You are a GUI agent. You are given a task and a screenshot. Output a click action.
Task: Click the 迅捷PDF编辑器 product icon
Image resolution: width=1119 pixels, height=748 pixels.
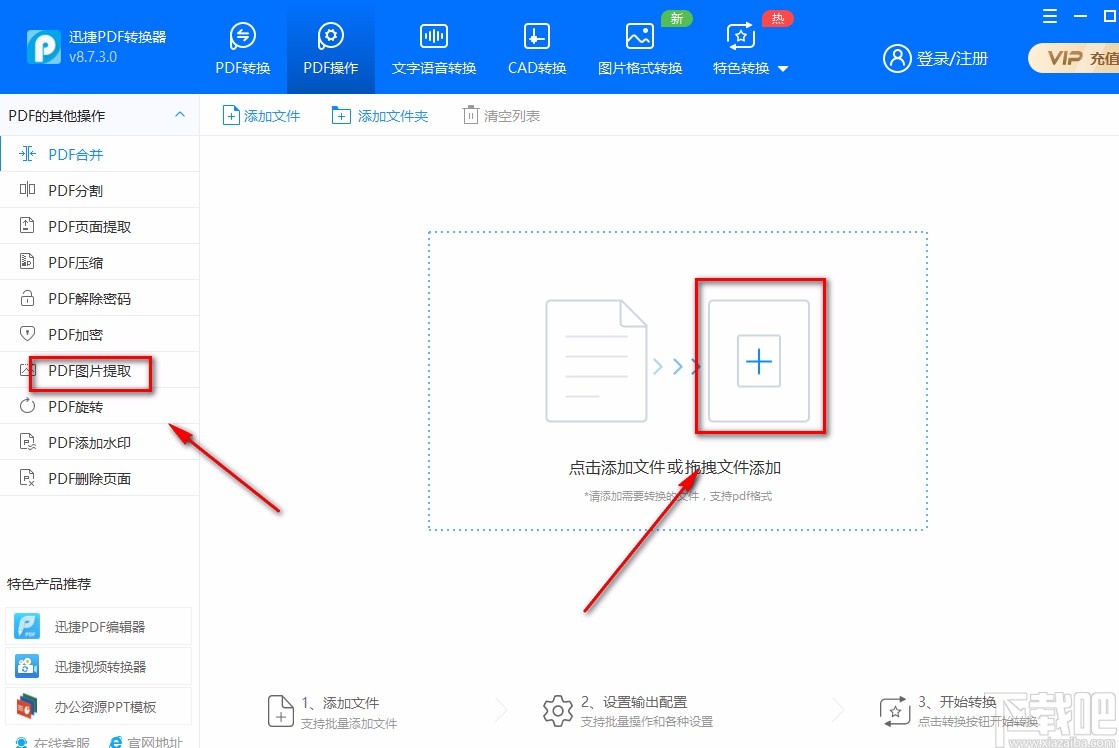pos(27,627)
